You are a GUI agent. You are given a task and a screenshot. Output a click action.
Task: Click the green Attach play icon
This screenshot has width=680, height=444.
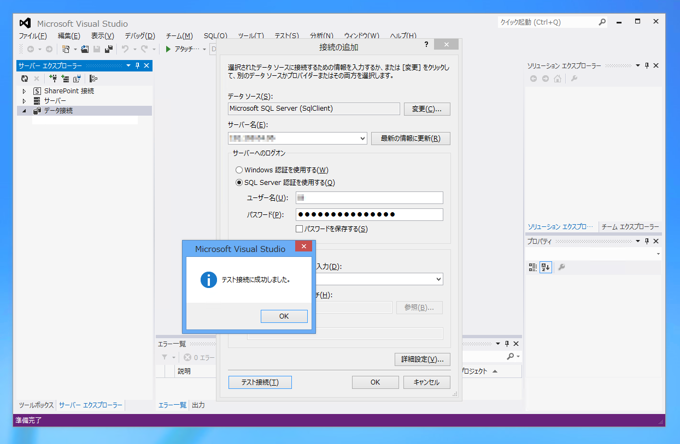[x=168, y=49]
